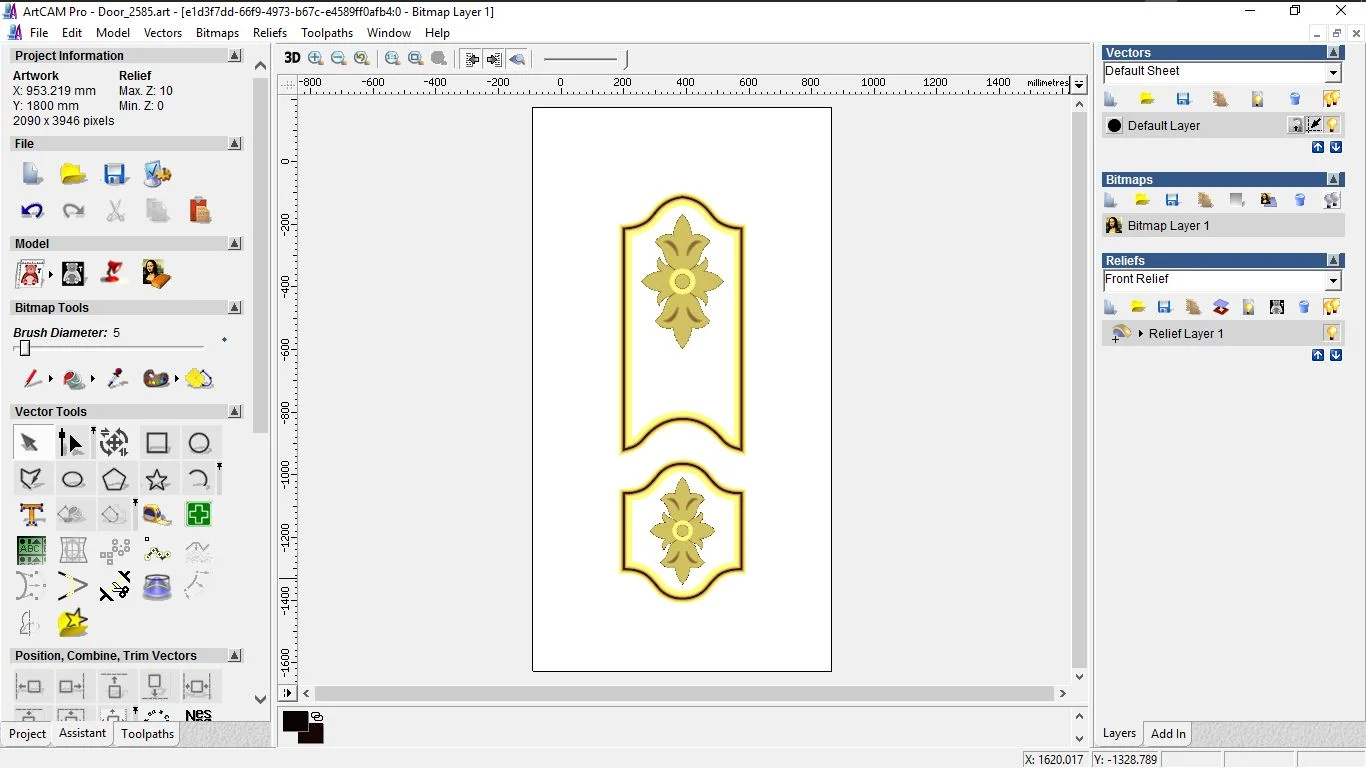The height and width of the screenshot is (768, 1366).
Task: Click the 3D view button
Action: 292,58
